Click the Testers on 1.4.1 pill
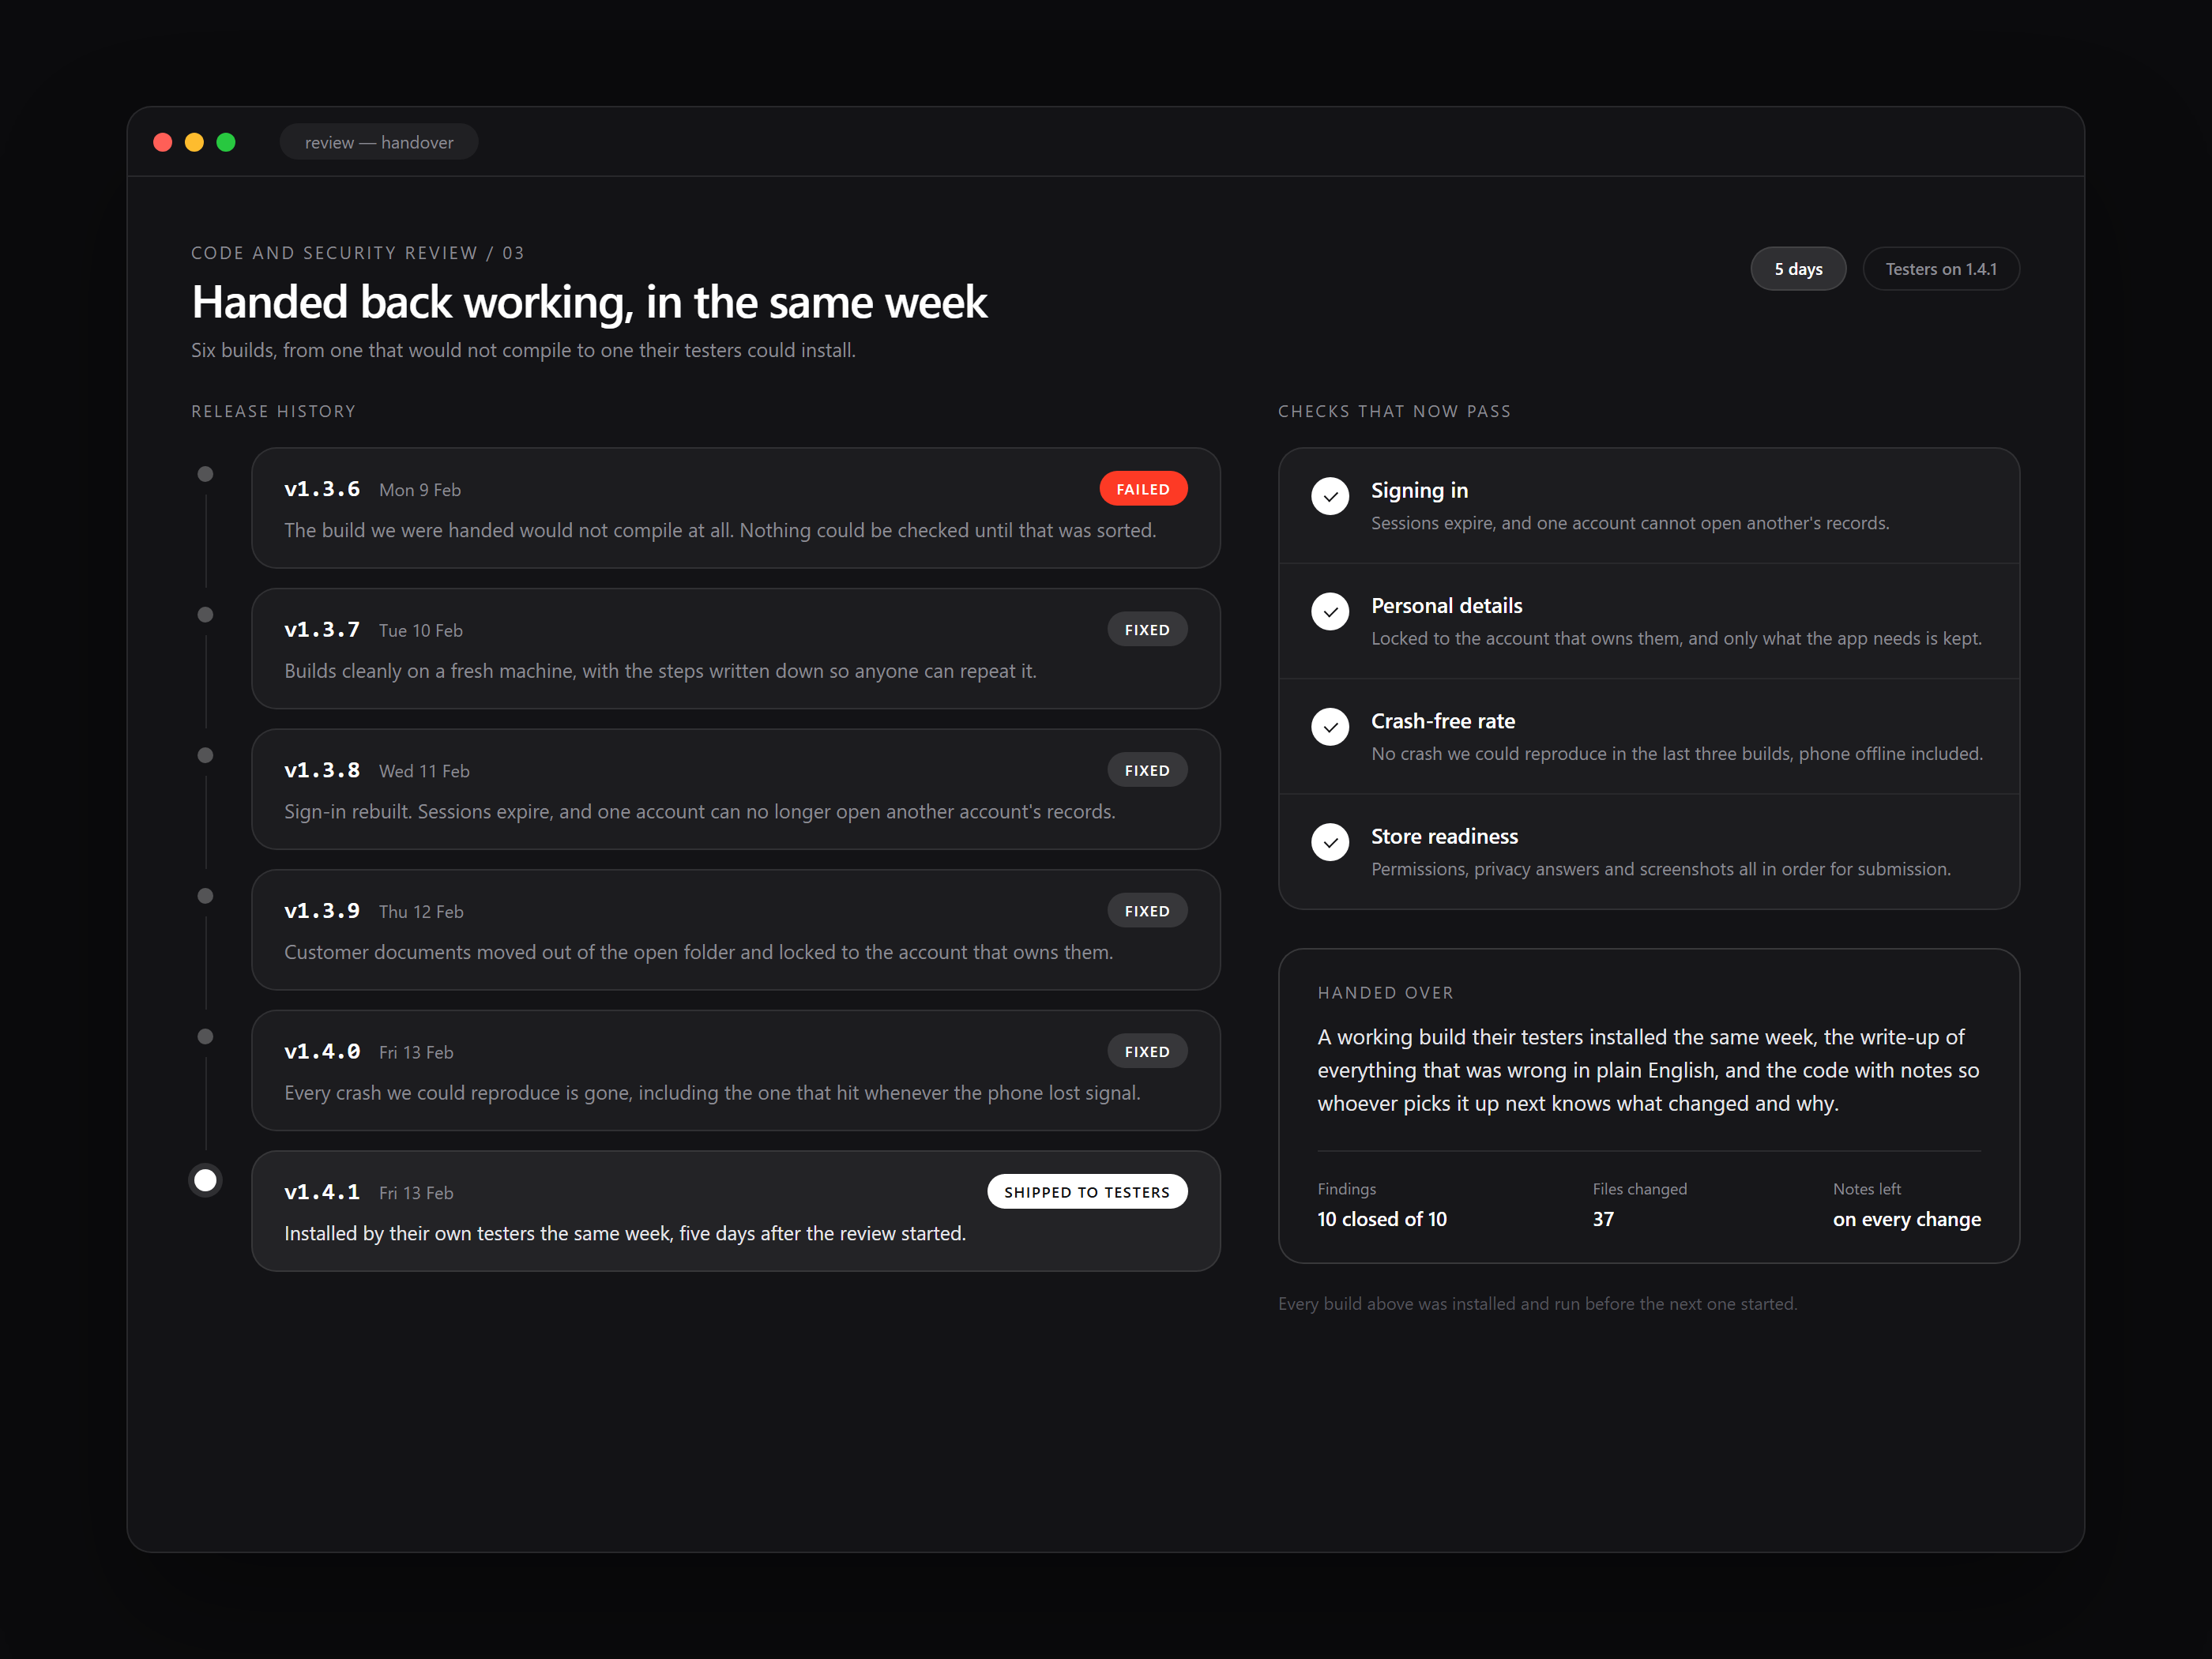Screen dimensions: 2212x1659 click(1941, 269)
